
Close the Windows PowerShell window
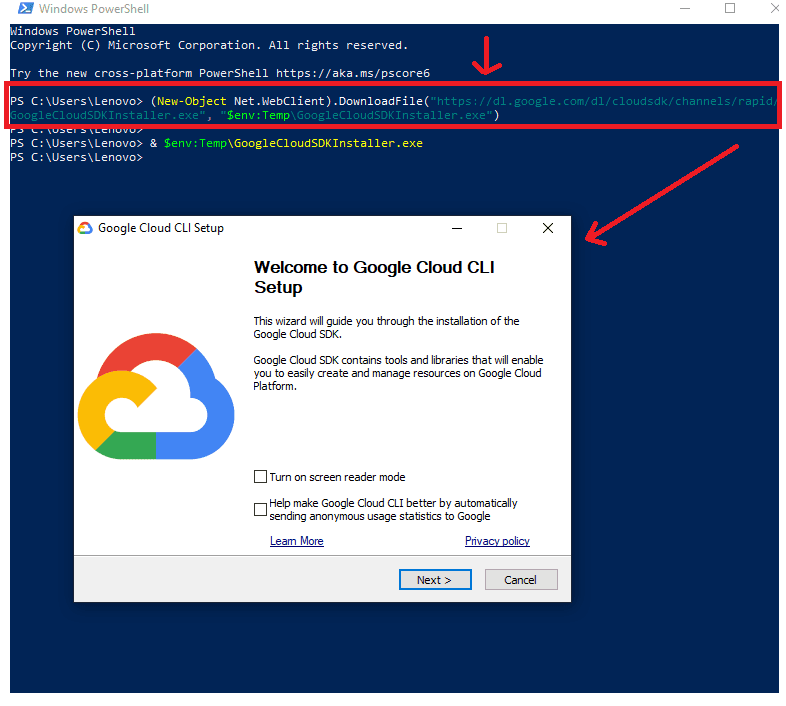click(775, 9)
